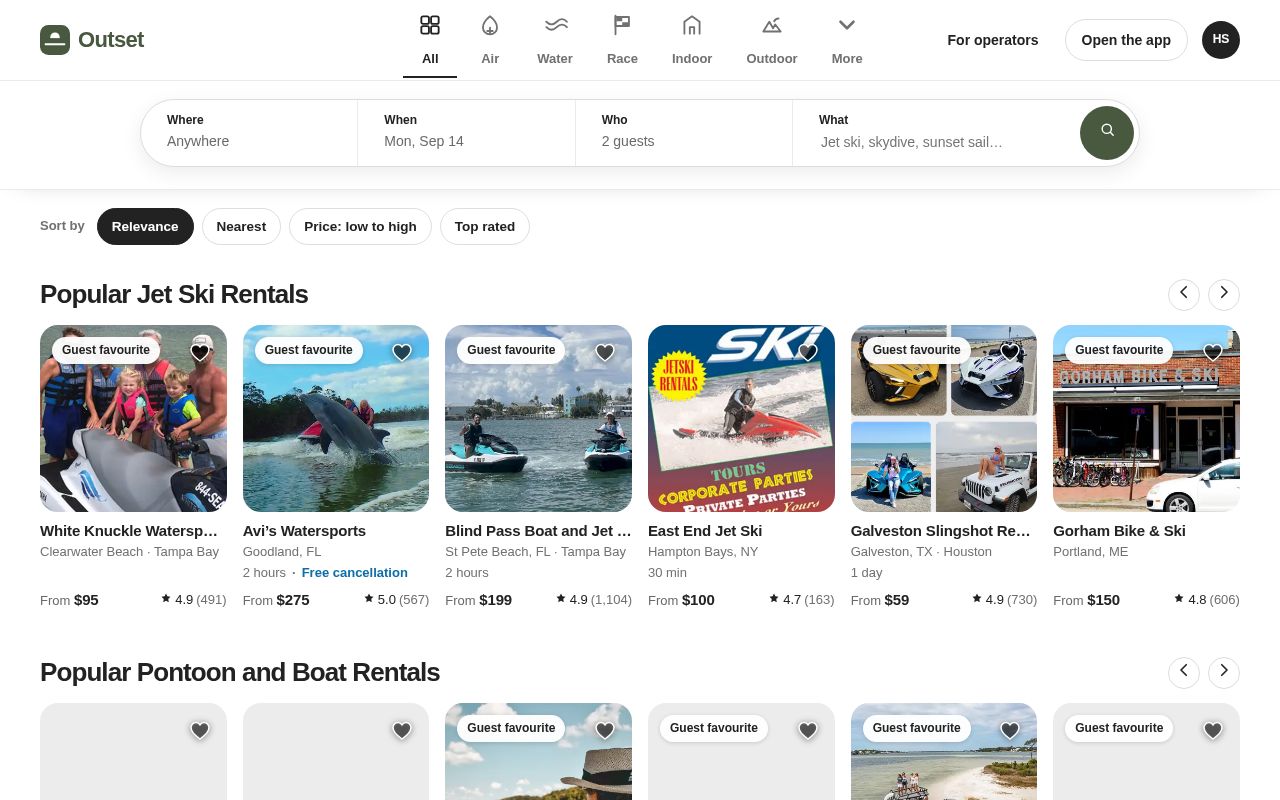Viewport: 1280px width, 800px height.
Task: Open the Gorham Bike & Ski title
Action: pos(1119,531)
